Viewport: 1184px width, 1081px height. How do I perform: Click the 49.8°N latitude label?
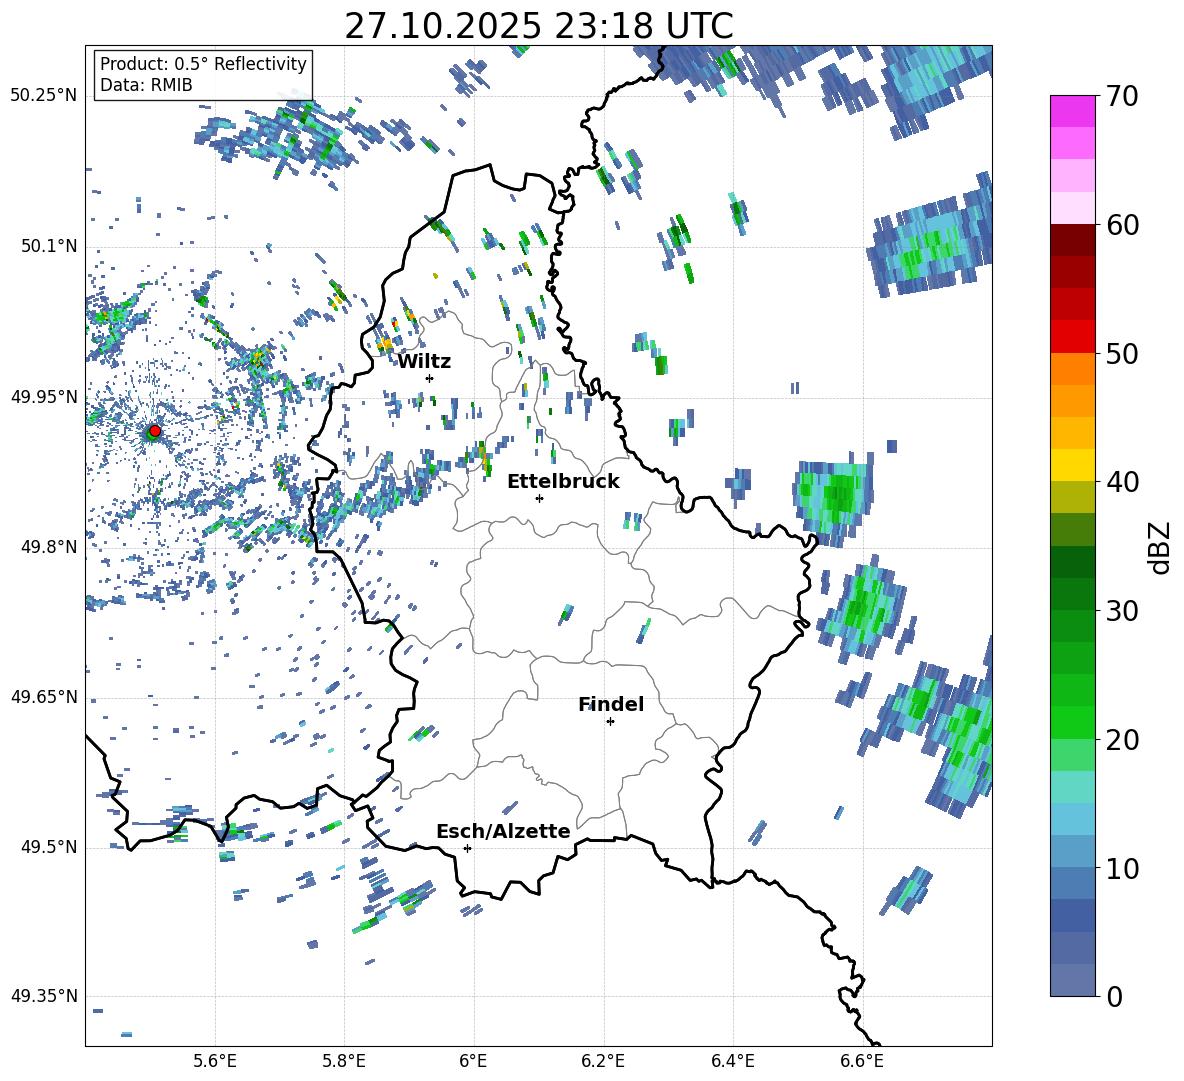(49, 547)
